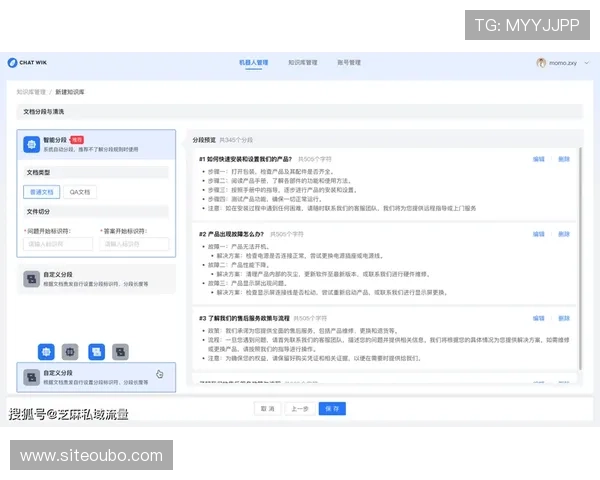Click the Chat Wiki logo icon

(12, 62)
